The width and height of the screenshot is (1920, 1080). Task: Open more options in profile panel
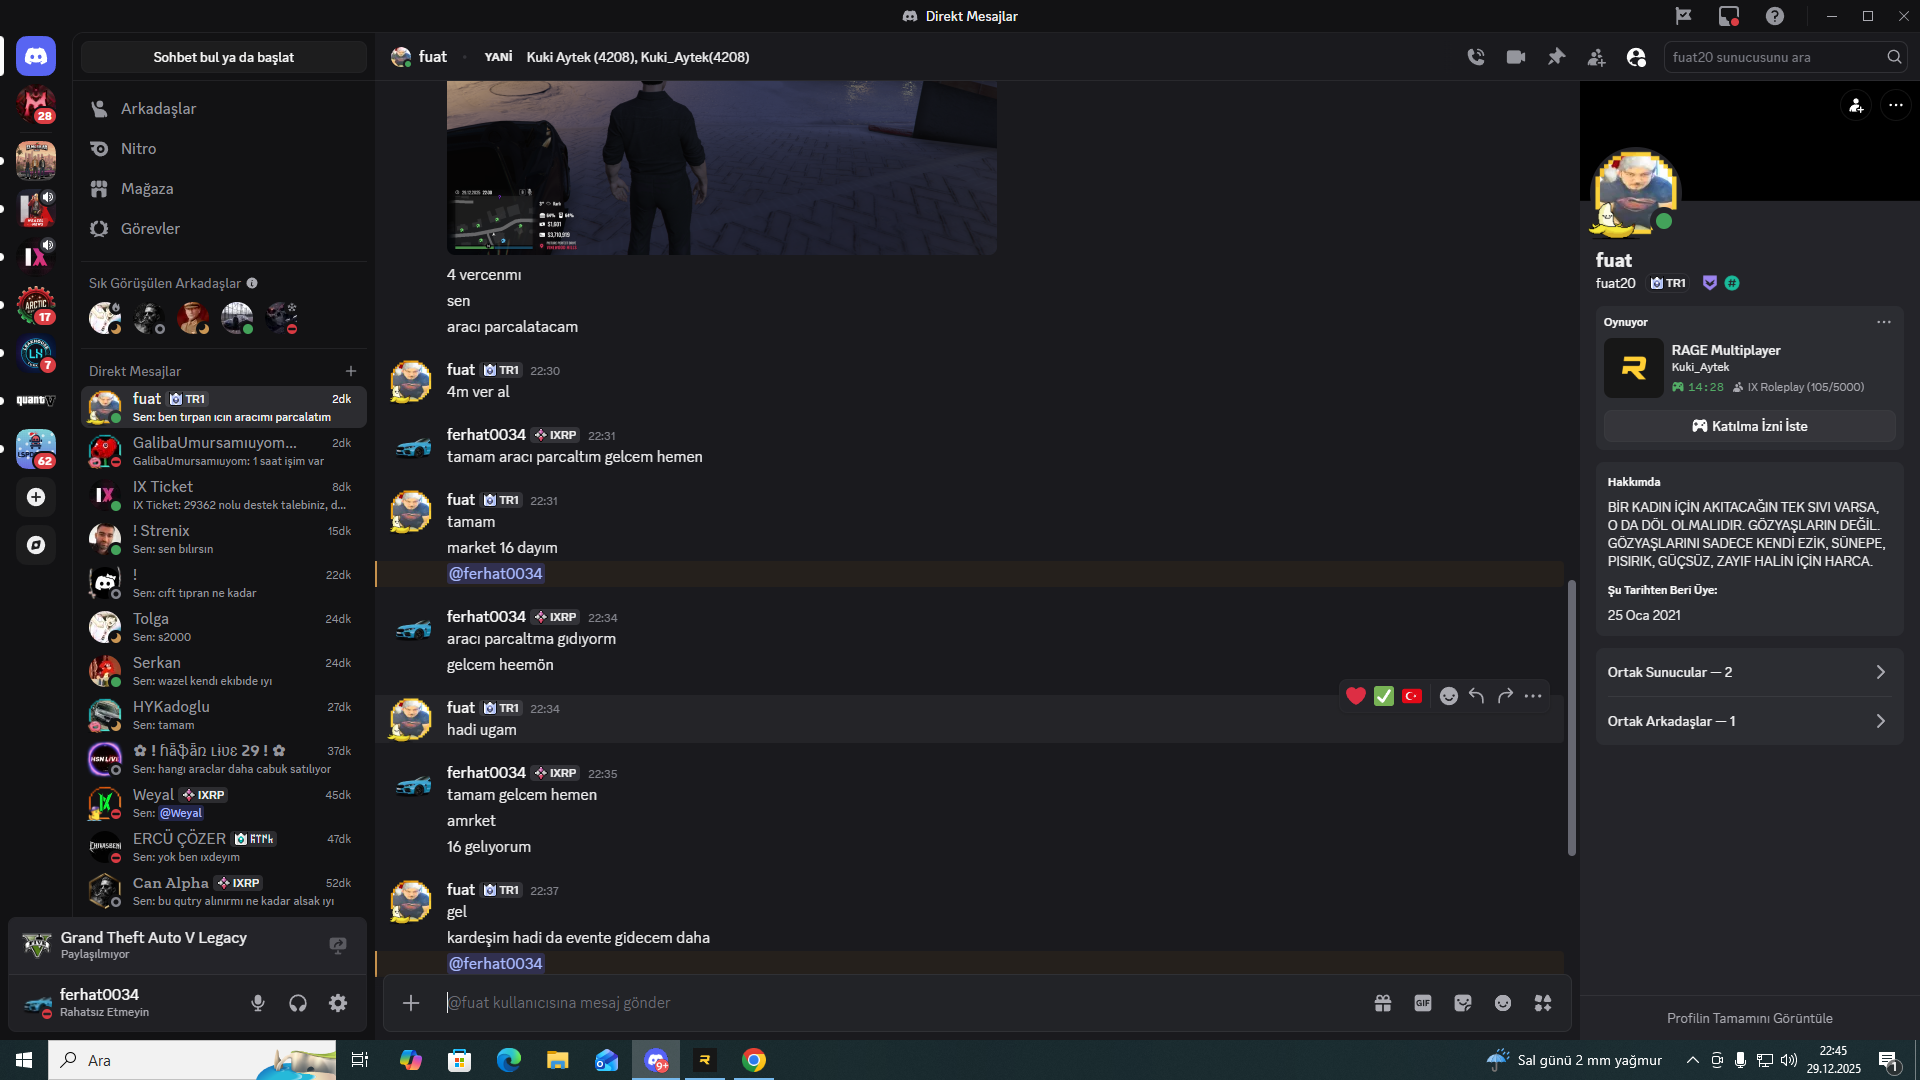pos(1896,105)
